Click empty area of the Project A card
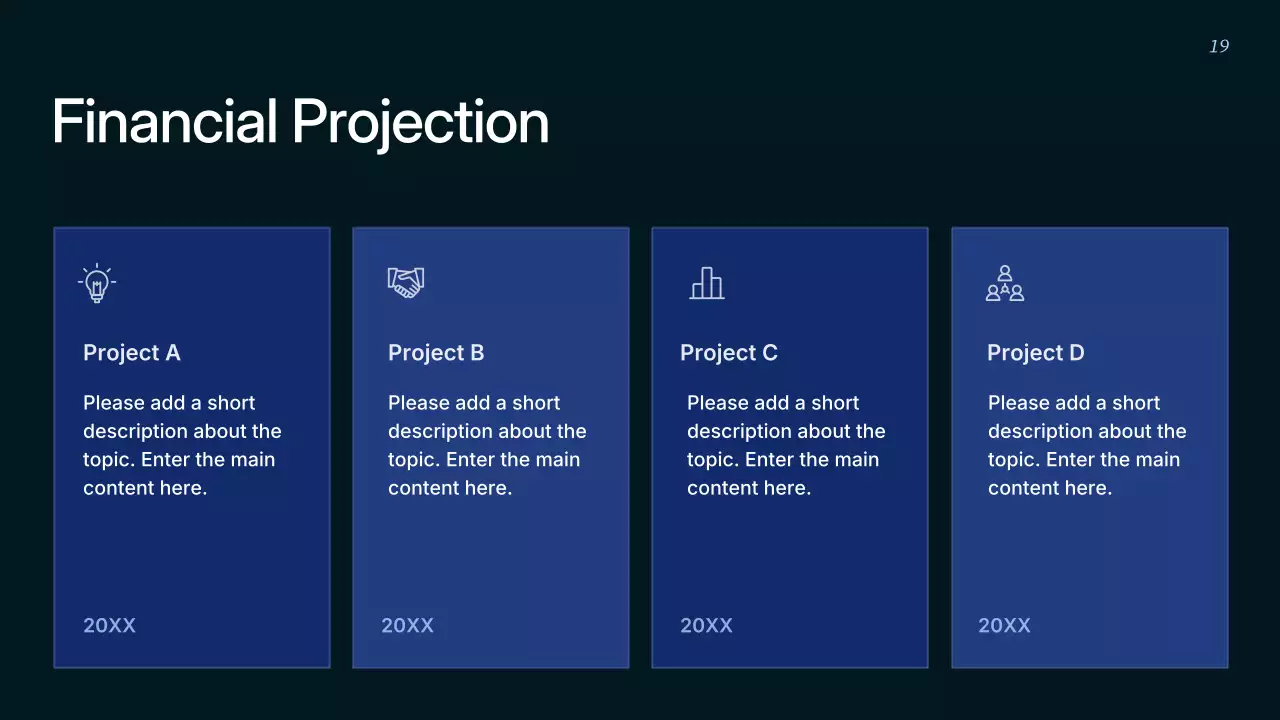The height and width of the screenshot is (720, 1280). pyautogui.click(x=192, y=560)
